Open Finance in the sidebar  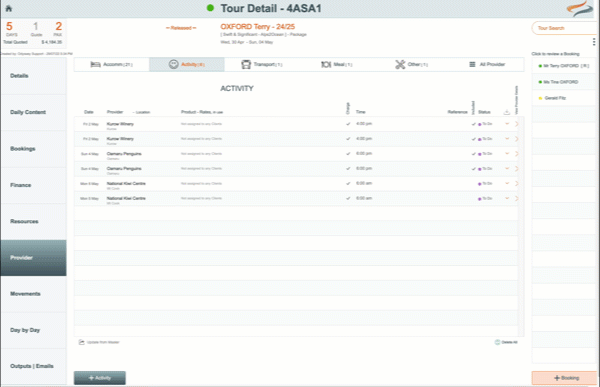tap(33, 185)
